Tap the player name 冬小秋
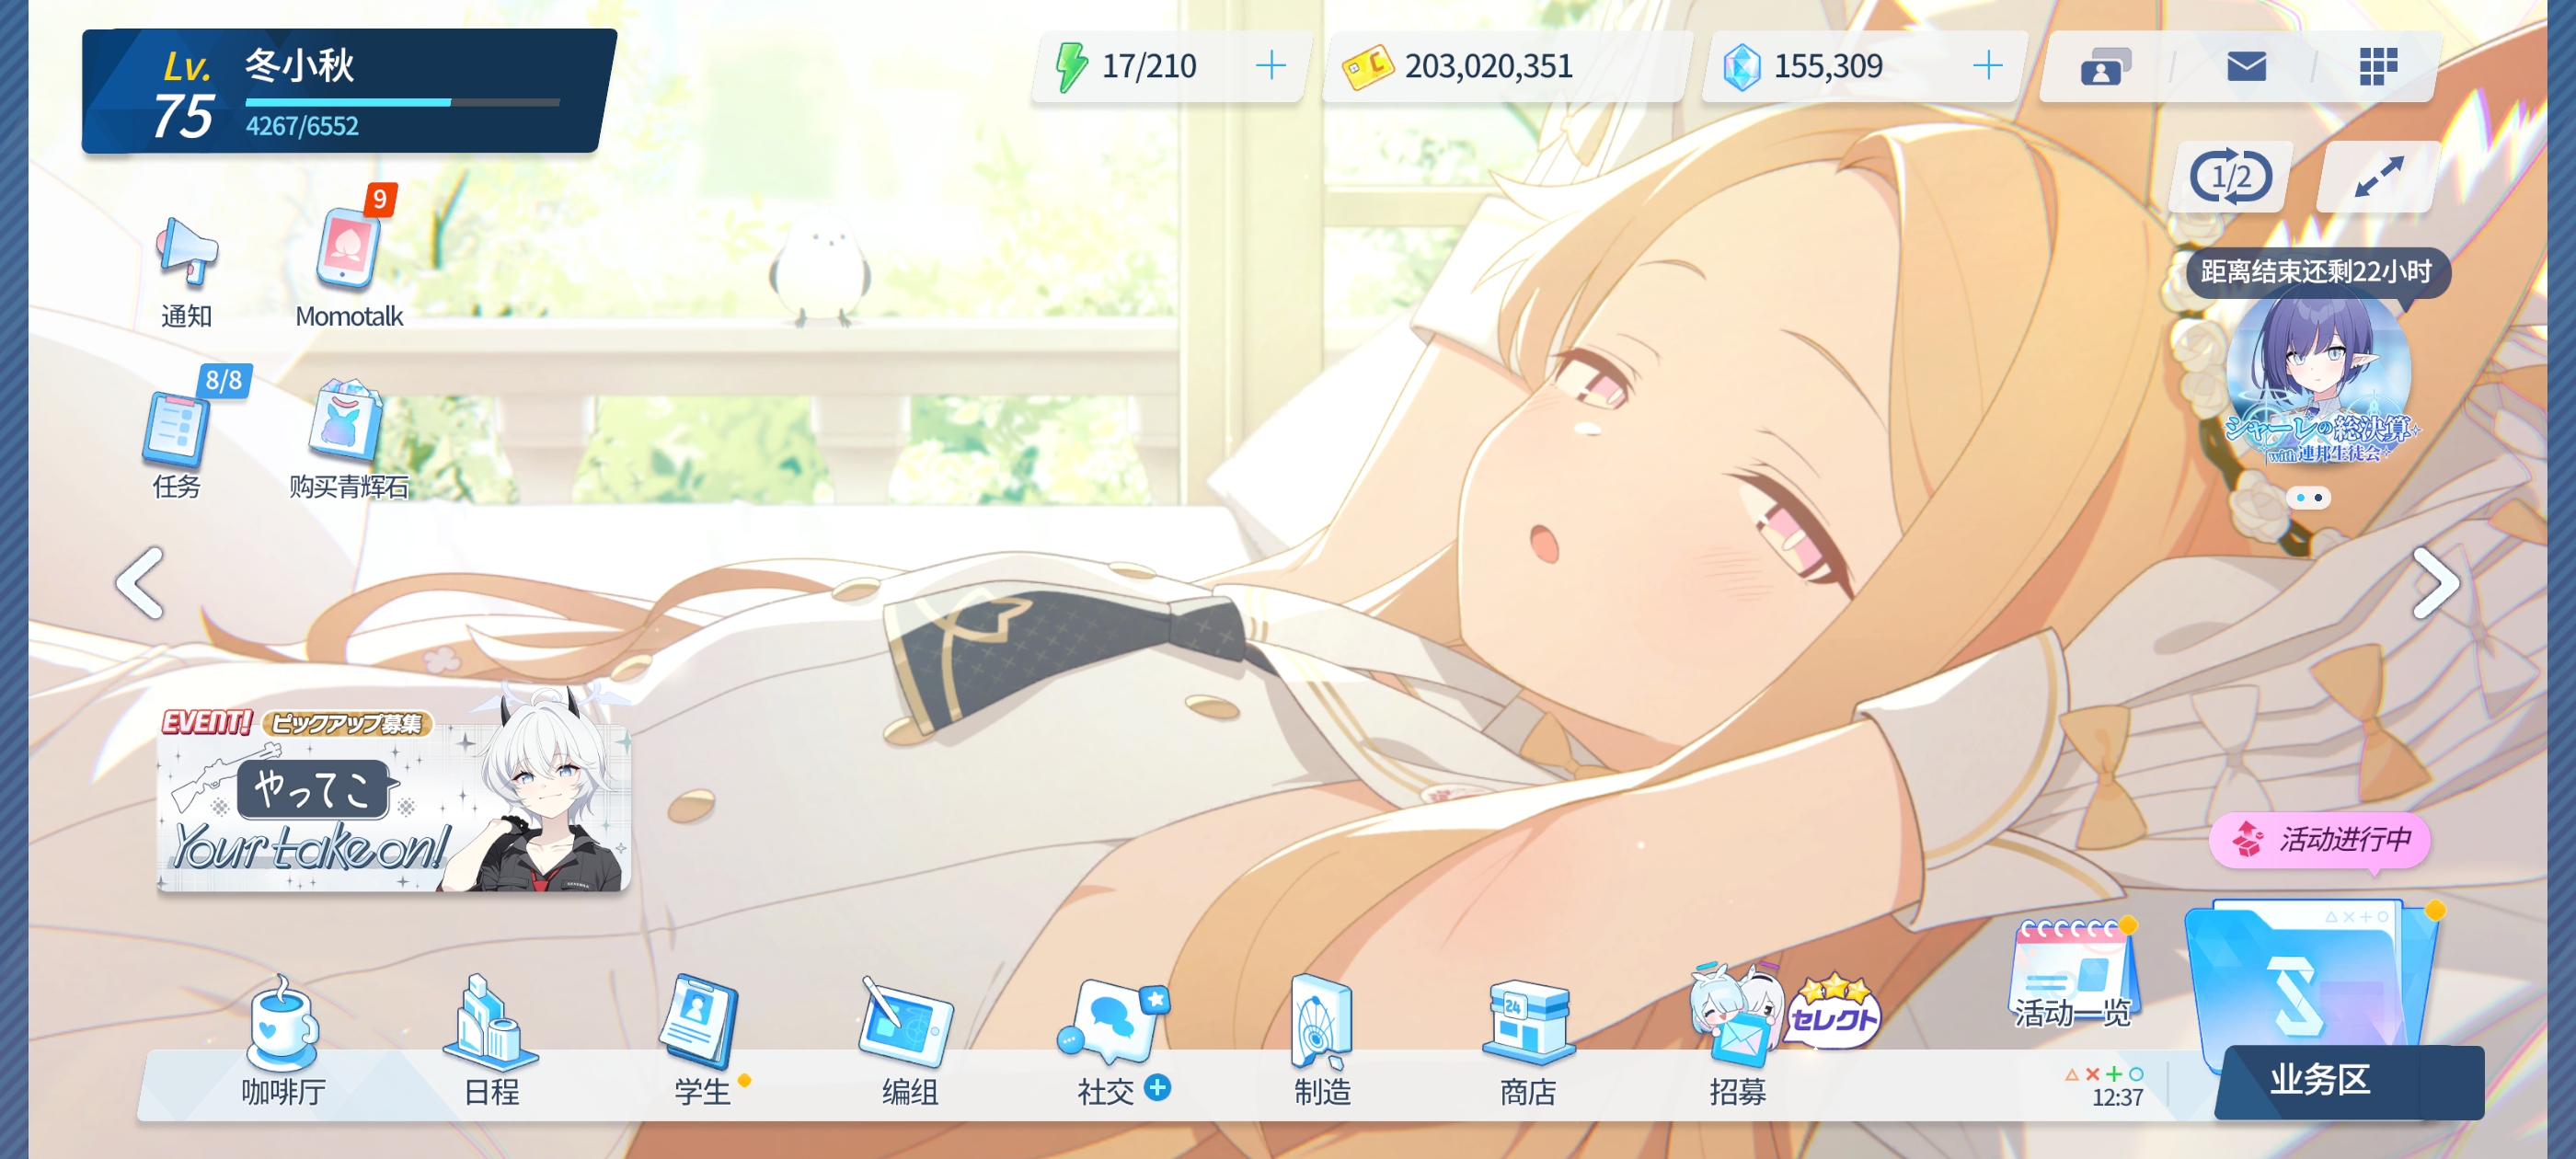This screenshot has height=1159, width=2576. click(299, 65)
